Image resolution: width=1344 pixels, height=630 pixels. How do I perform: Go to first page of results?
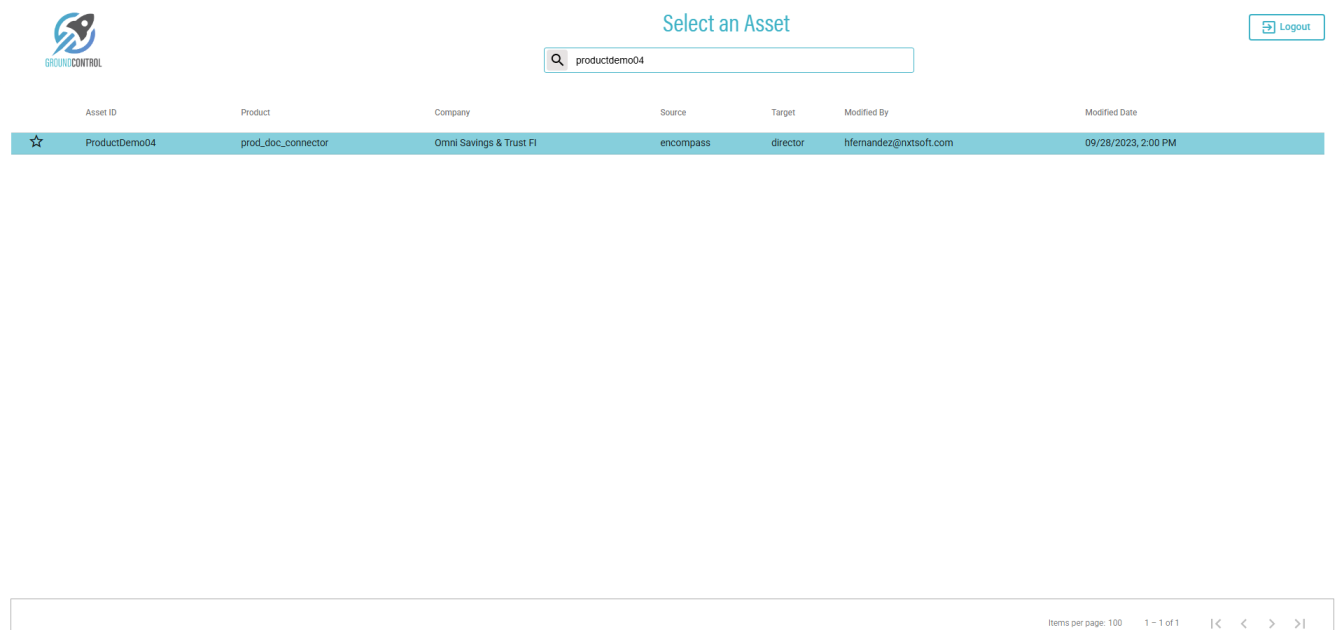1216,623
